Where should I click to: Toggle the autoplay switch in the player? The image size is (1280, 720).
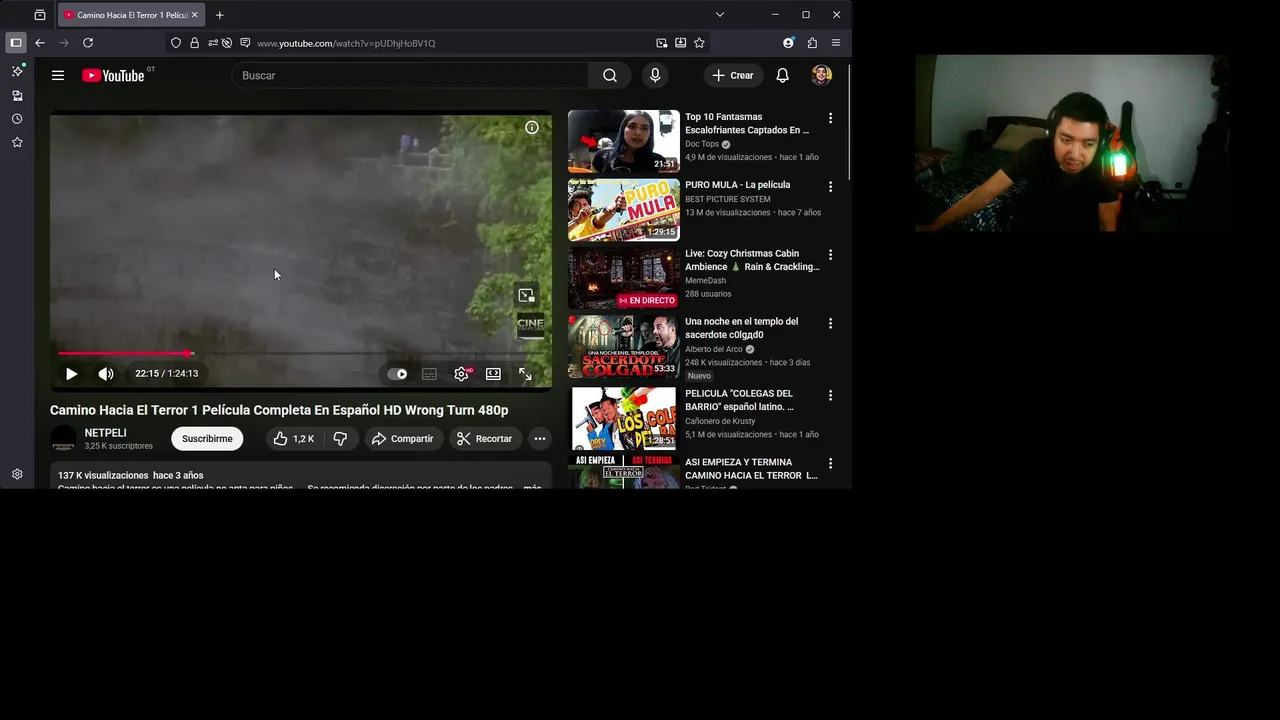pyautogui.click(x=397, y=374)
